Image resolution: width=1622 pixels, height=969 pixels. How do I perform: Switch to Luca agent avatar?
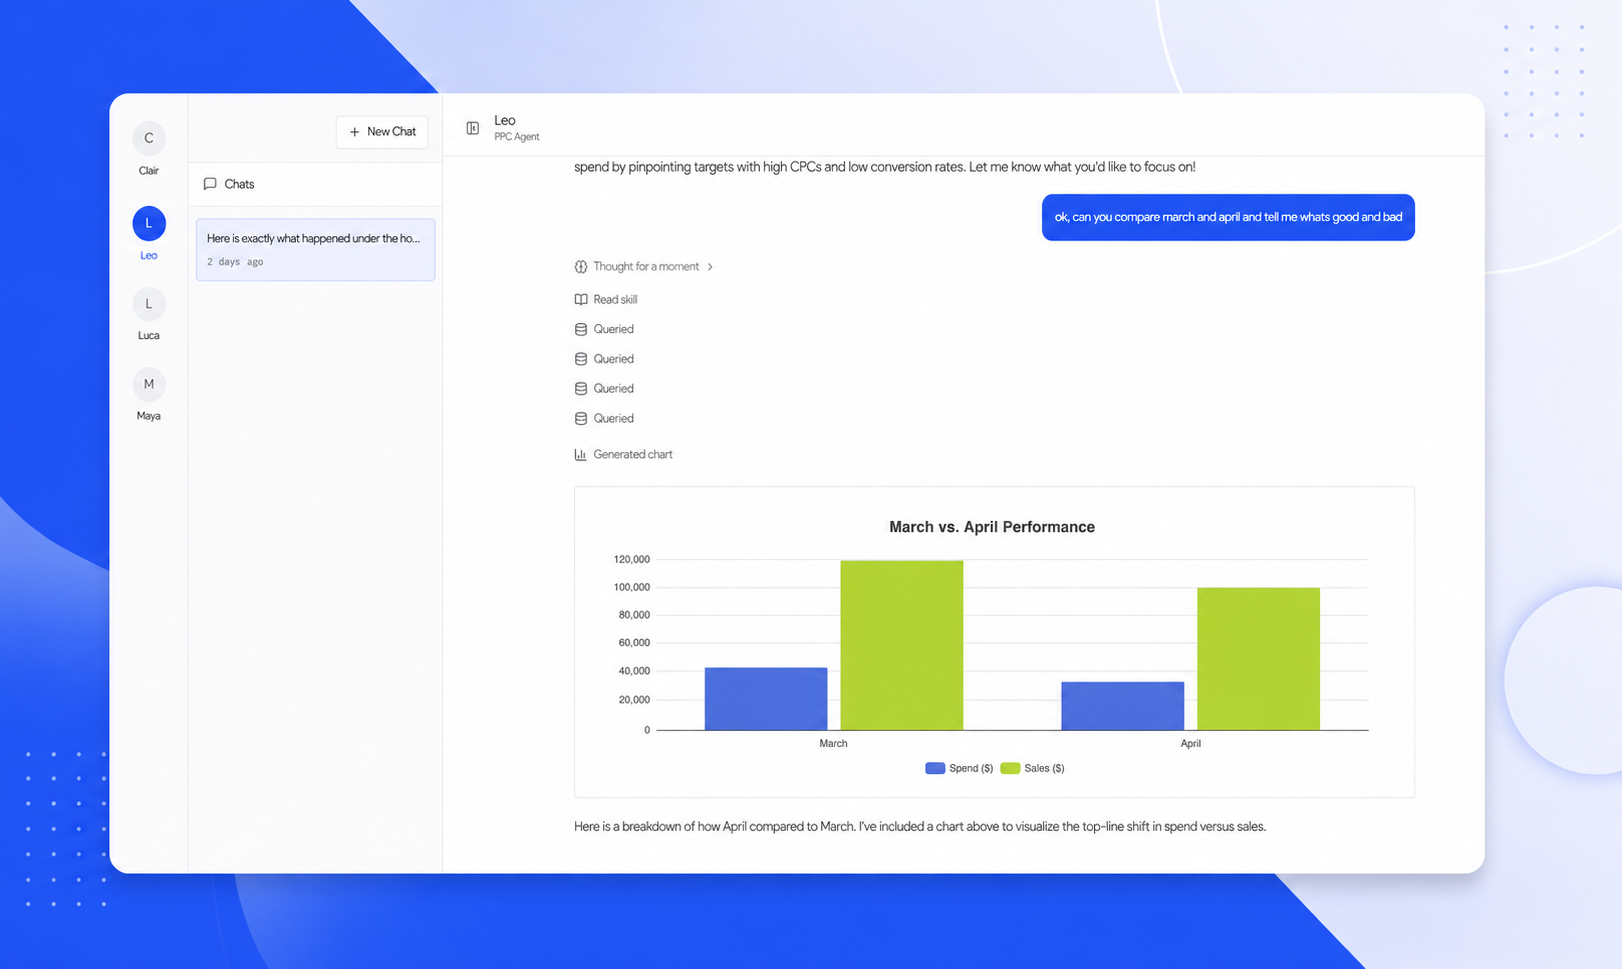(x=149, y=304)
